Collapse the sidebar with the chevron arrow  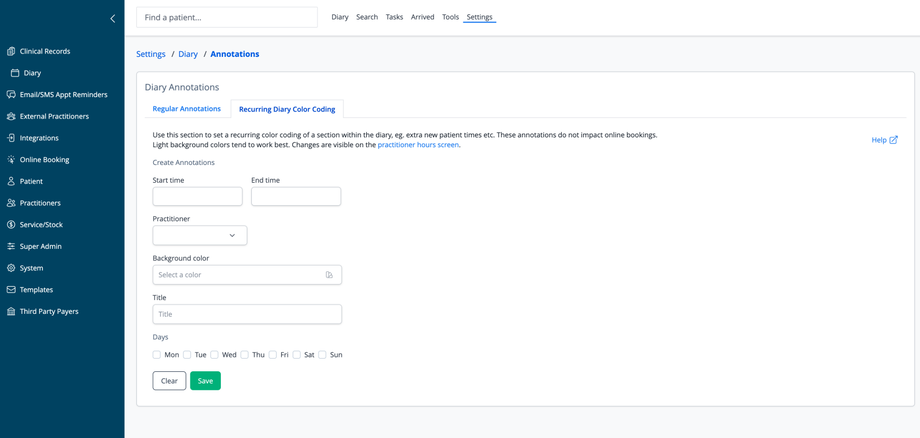pyautogui.click(x=112, y=18)
